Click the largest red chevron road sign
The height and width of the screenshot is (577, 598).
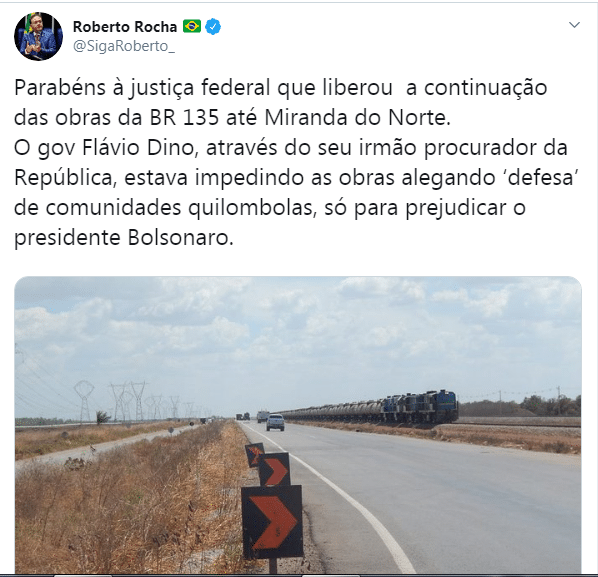pos(272,522)
